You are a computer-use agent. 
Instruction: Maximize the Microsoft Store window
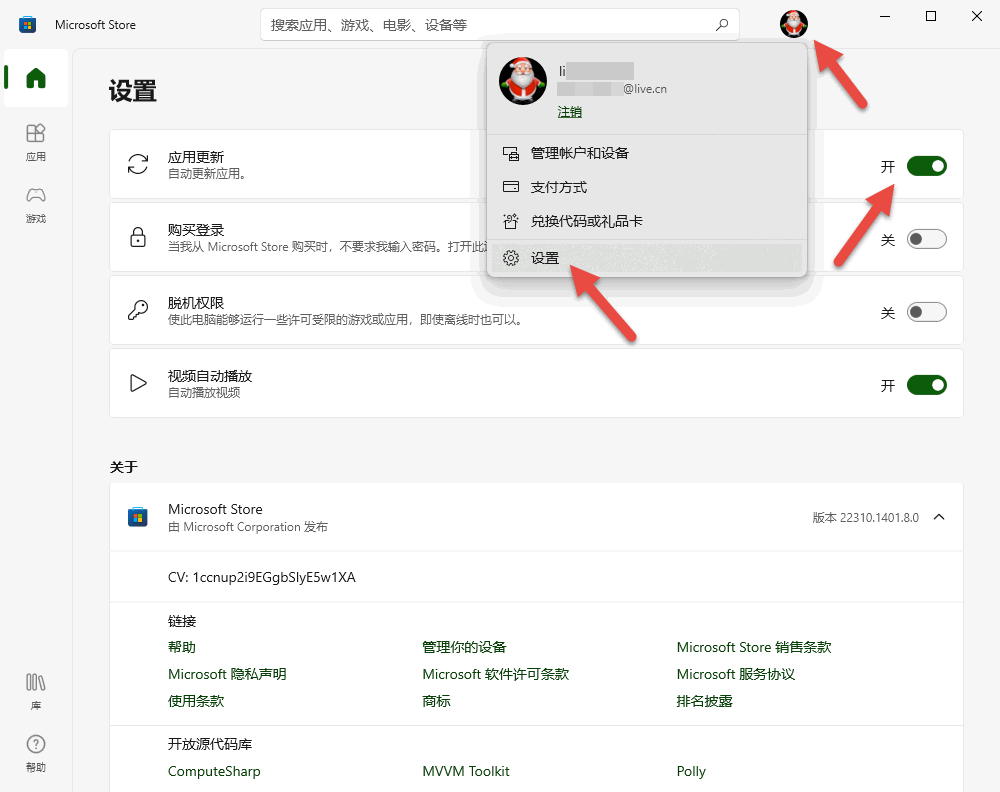click(930, 17)
